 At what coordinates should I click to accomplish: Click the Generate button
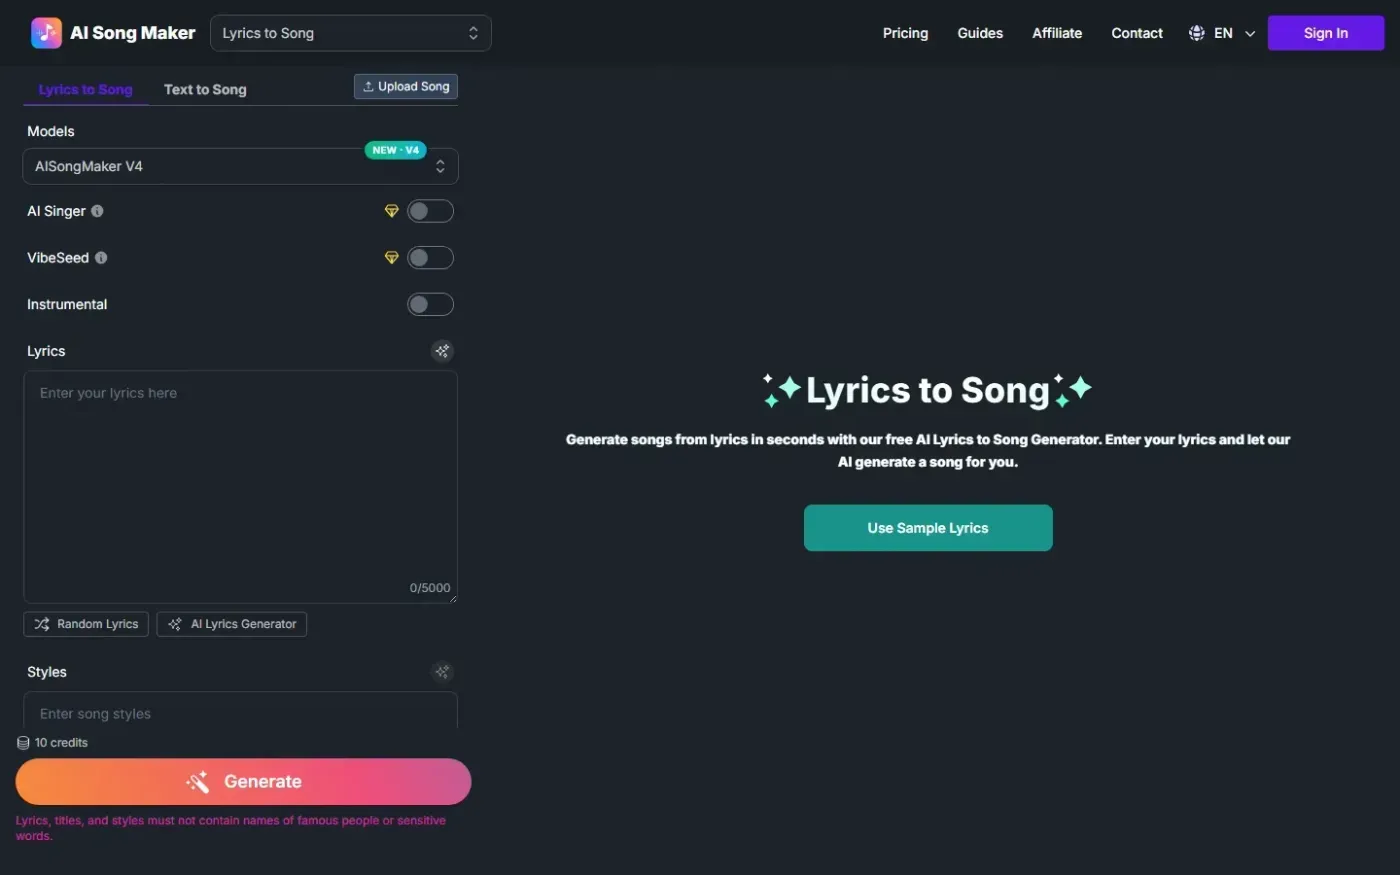(243, 782)
